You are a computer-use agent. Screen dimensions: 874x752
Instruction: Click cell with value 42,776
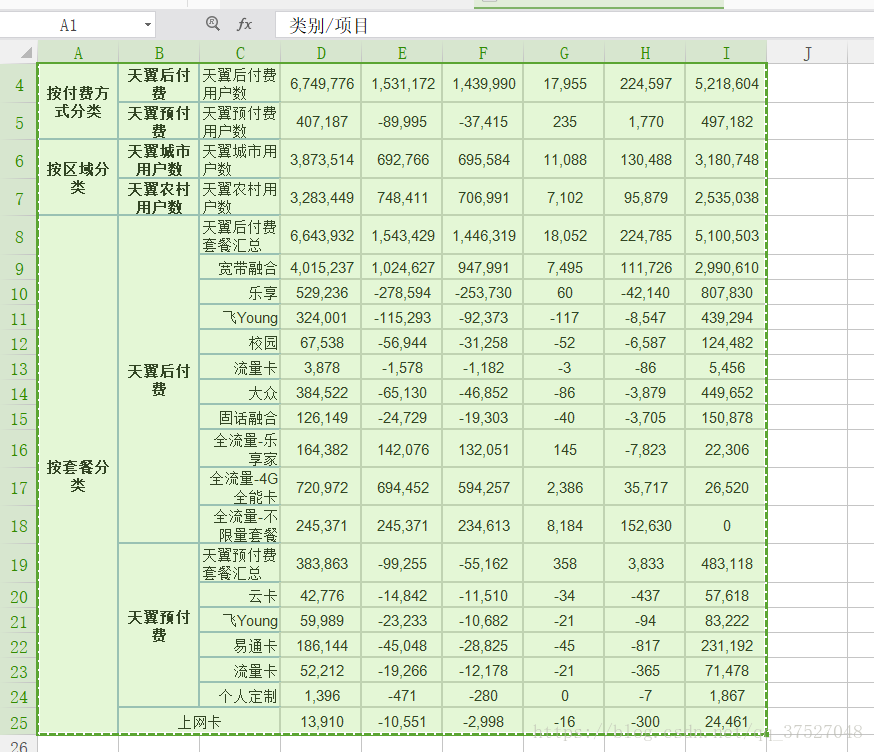point(321,595)
